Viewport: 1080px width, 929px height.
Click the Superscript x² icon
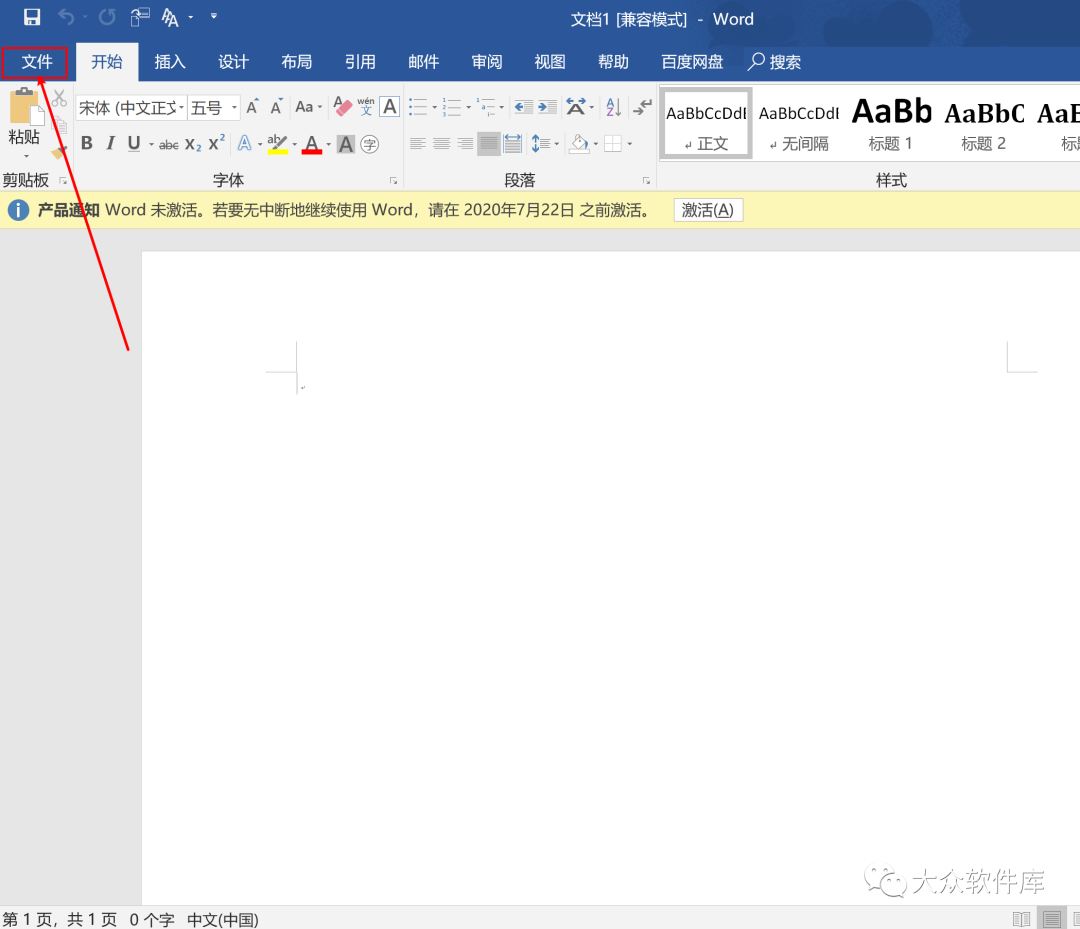217,144
